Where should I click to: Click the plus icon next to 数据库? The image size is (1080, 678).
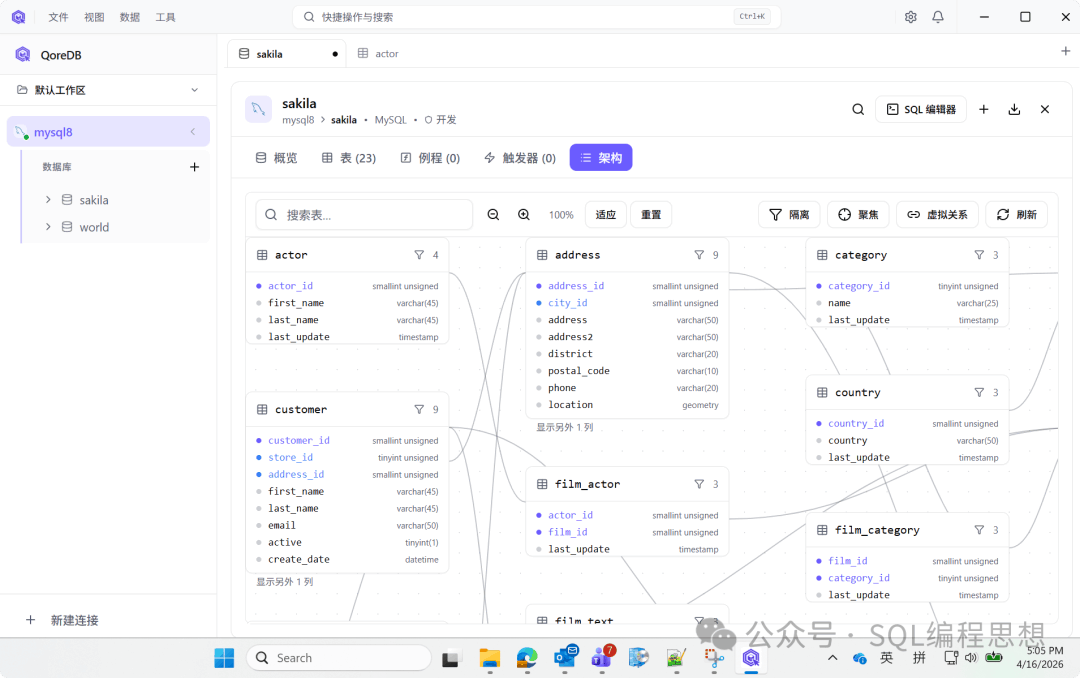pos(194,167)
